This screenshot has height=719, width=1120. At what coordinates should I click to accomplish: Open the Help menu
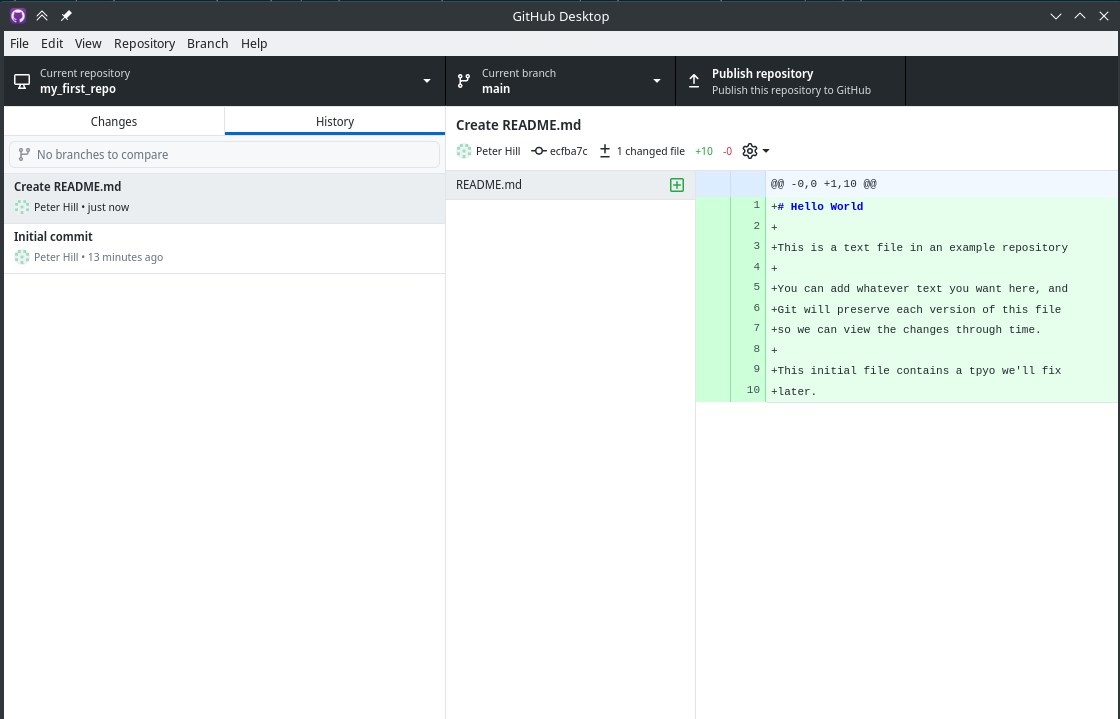[x=254, y=44]
